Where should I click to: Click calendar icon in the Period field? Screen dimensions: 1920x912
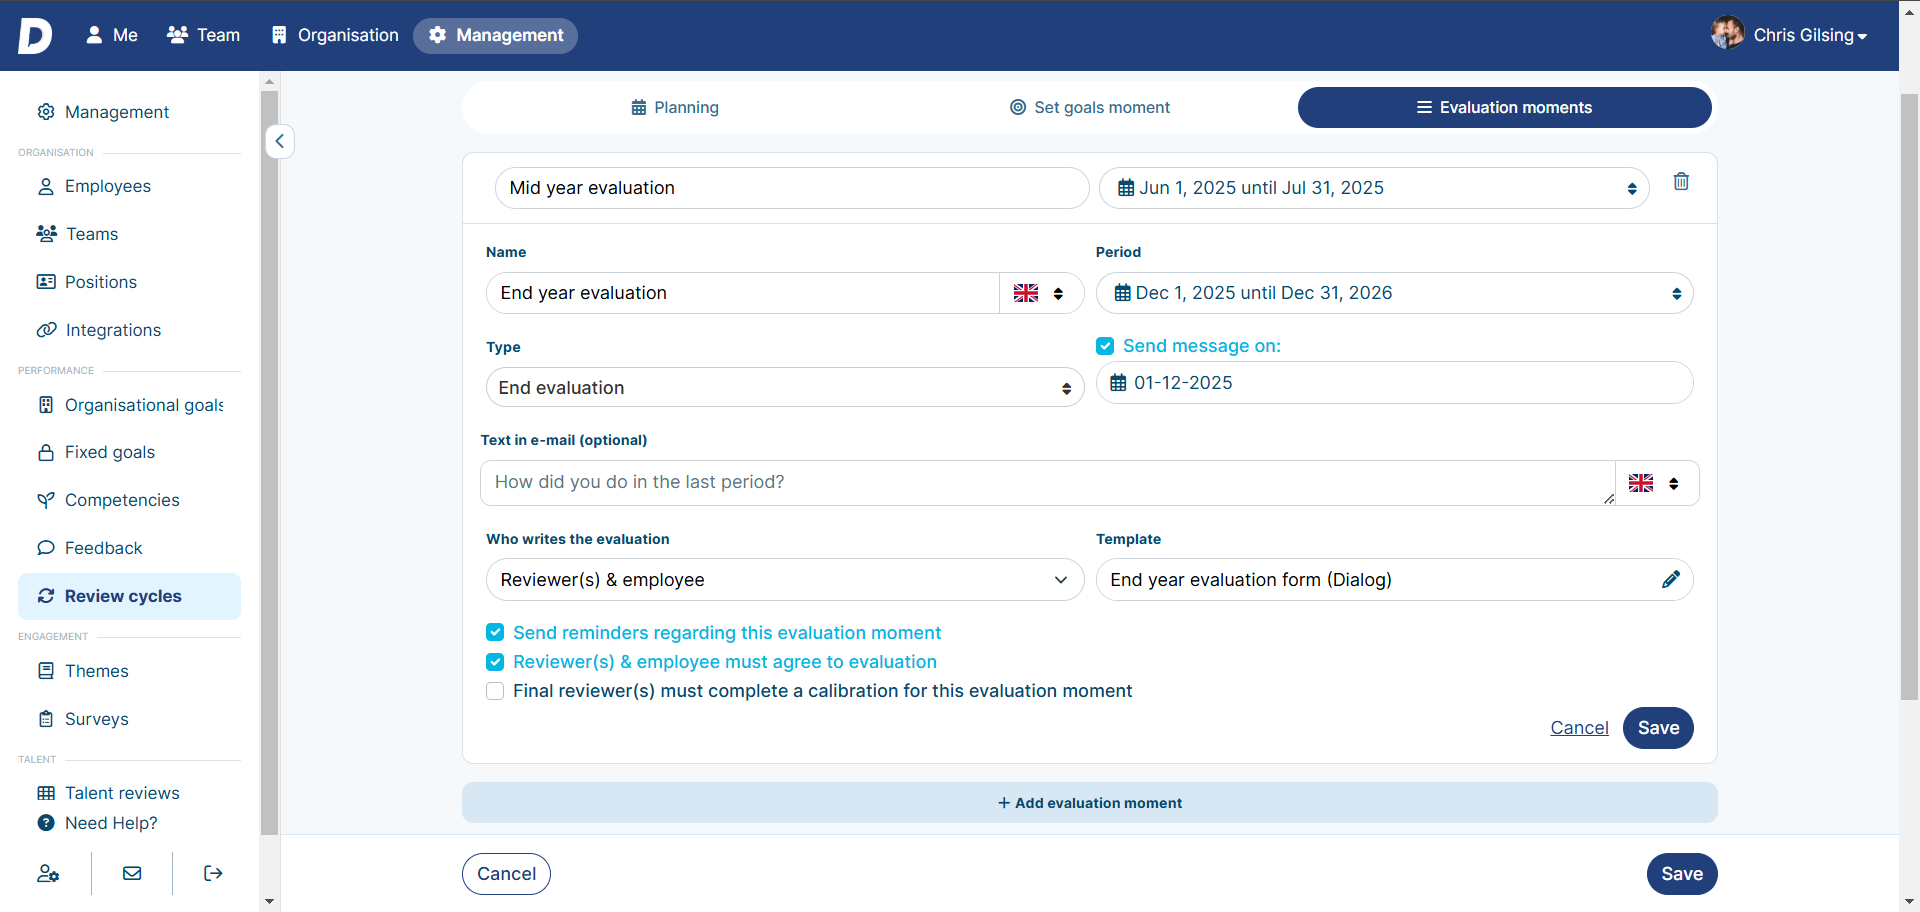tap(1123, 293)
